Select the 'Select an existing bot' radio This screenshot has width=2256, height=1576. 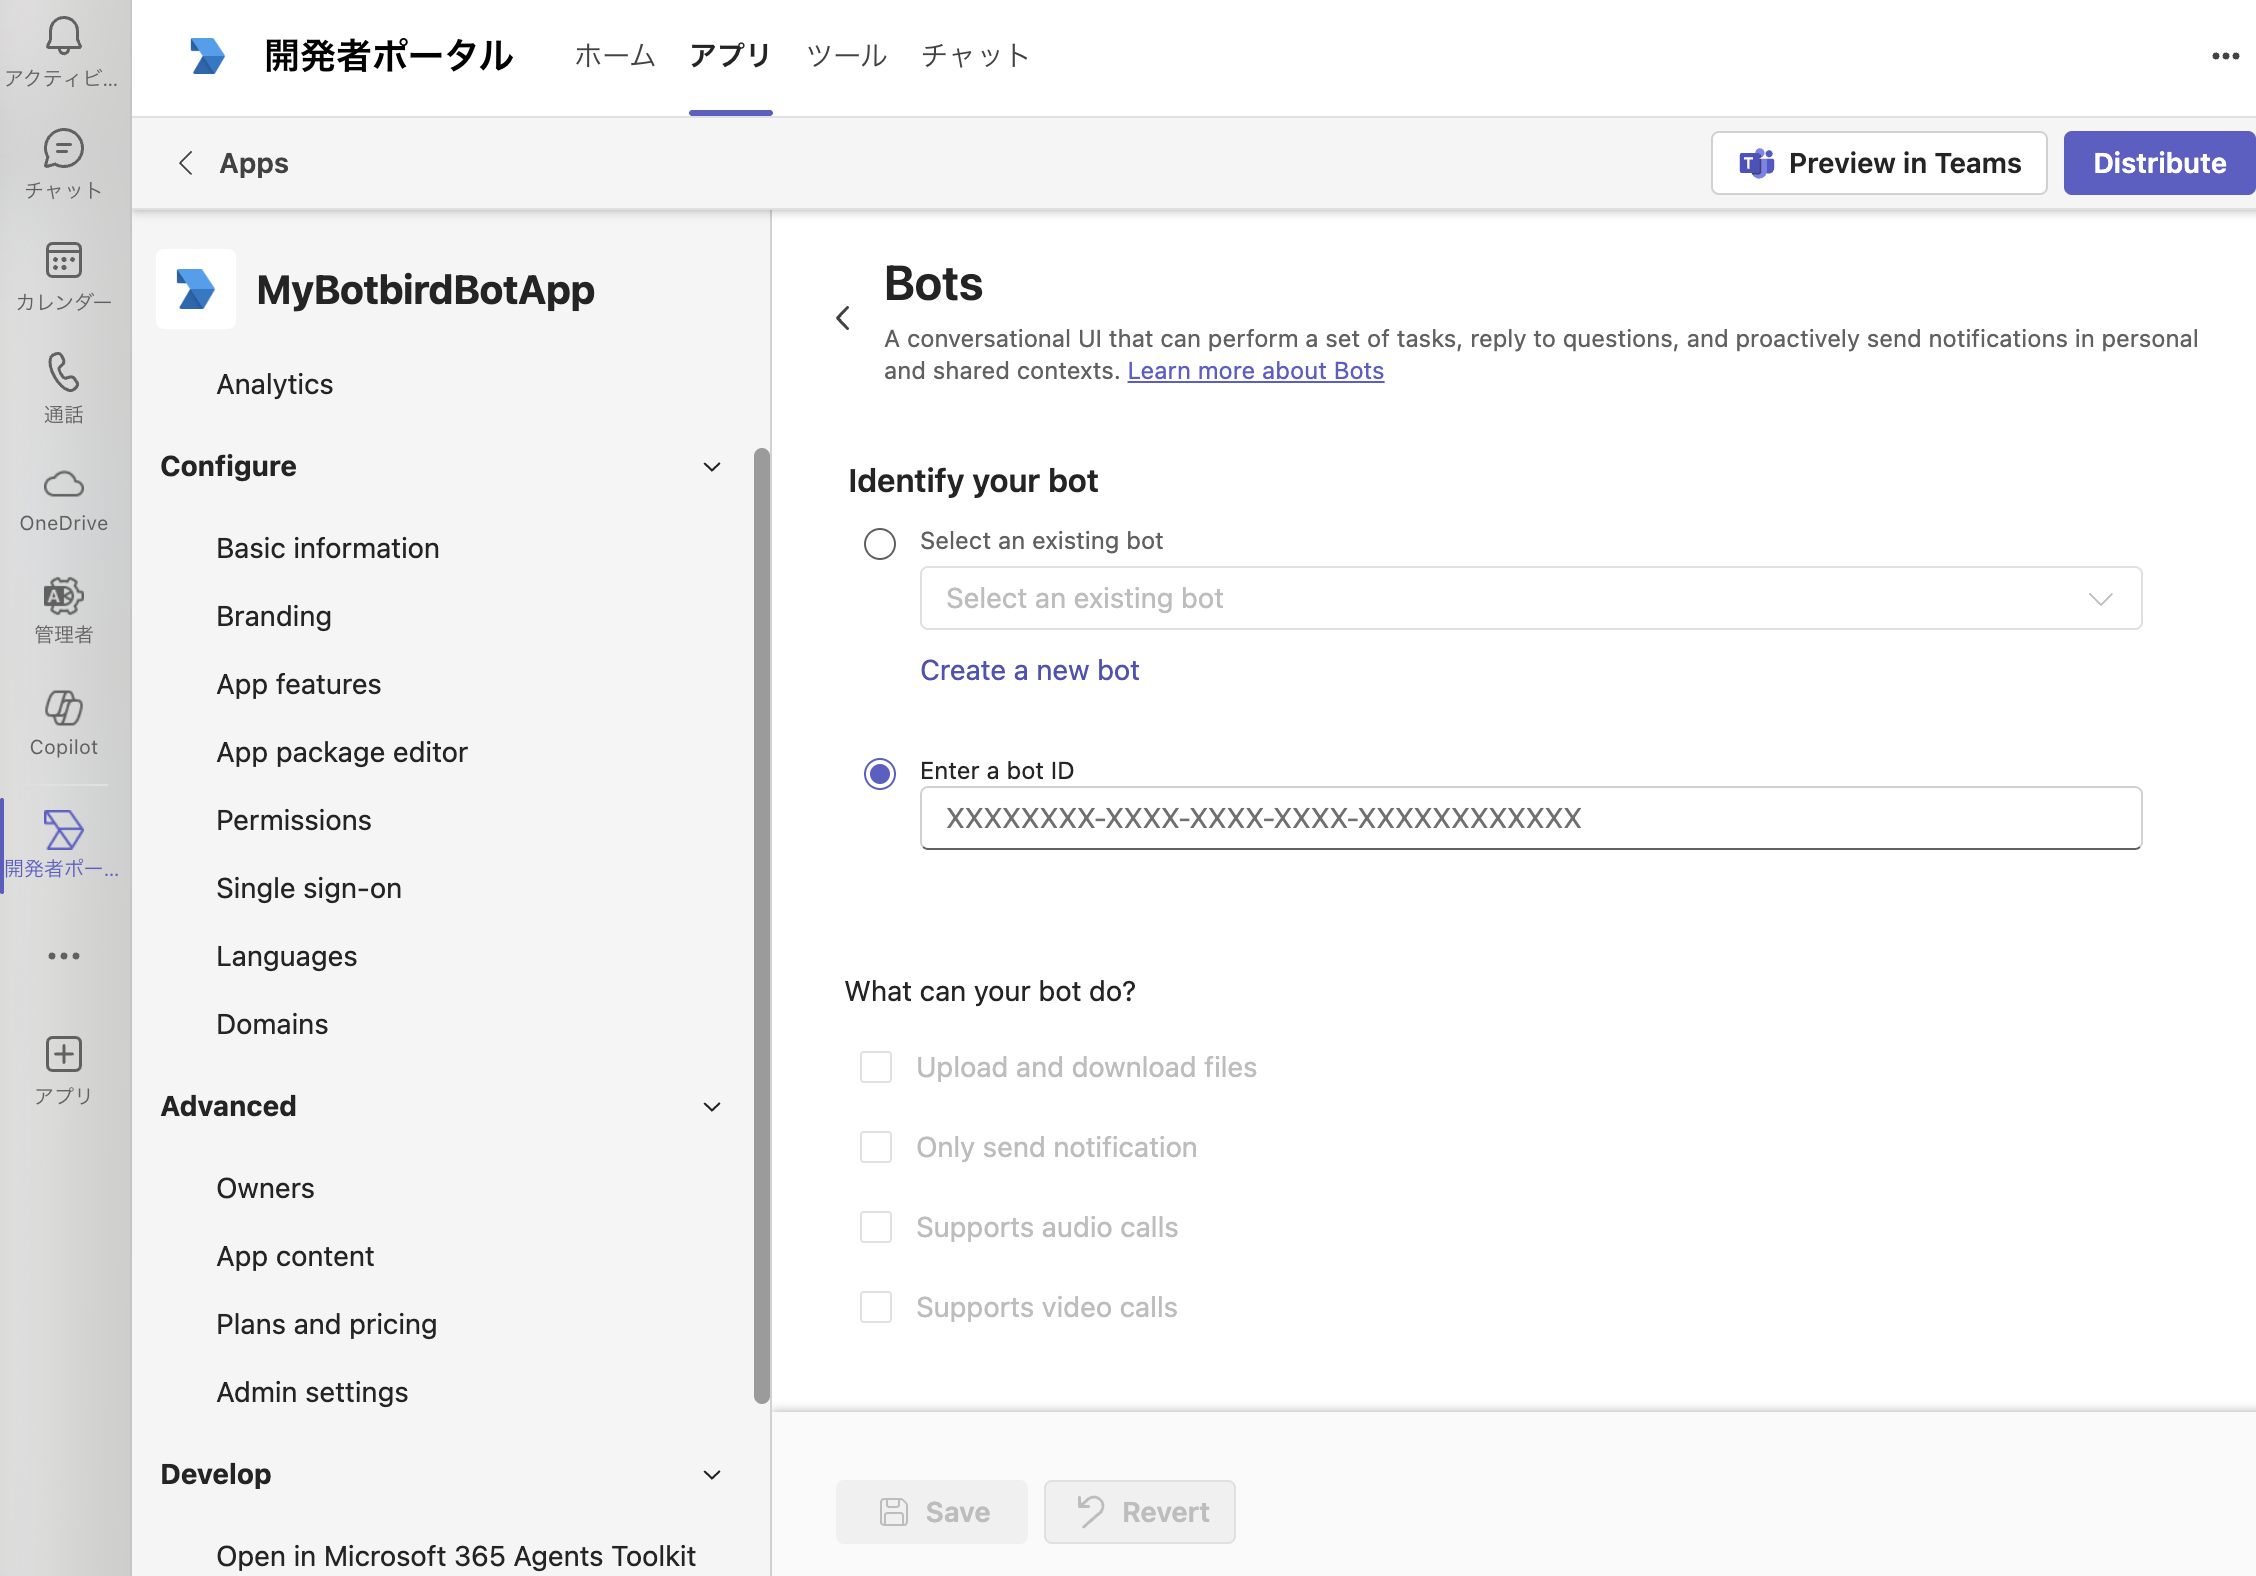(880, 544)
